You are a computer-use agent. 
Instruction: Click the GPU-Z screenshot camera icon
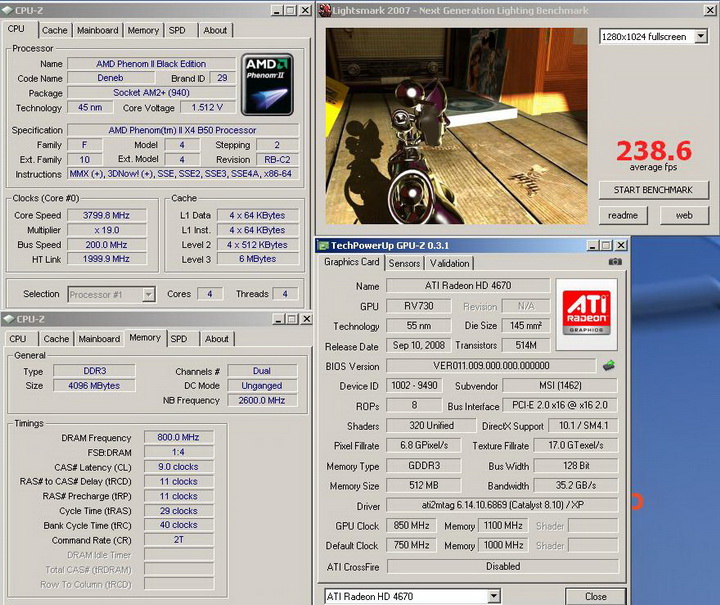[615, 262]
